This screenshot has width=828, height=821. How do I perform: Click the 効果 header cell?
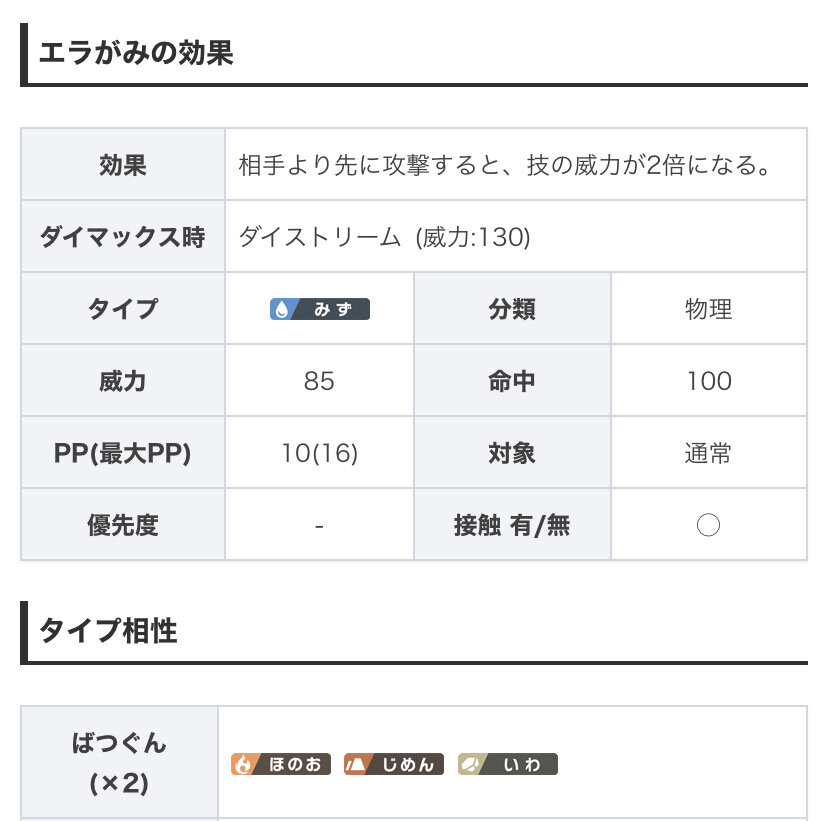(x=123, y=165)
